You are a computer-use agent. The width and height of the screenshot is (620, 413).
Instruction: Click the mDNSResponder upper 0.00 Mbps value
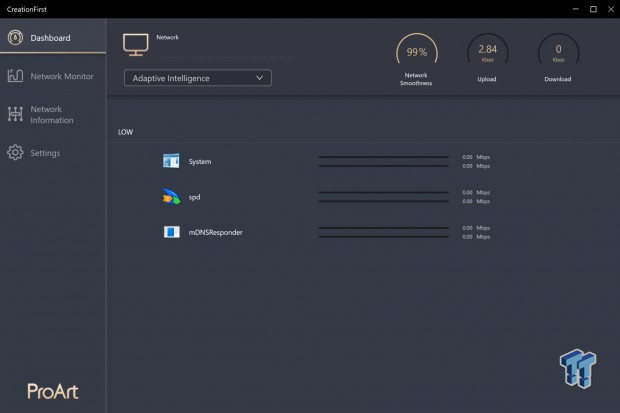[x=476, y=228]
